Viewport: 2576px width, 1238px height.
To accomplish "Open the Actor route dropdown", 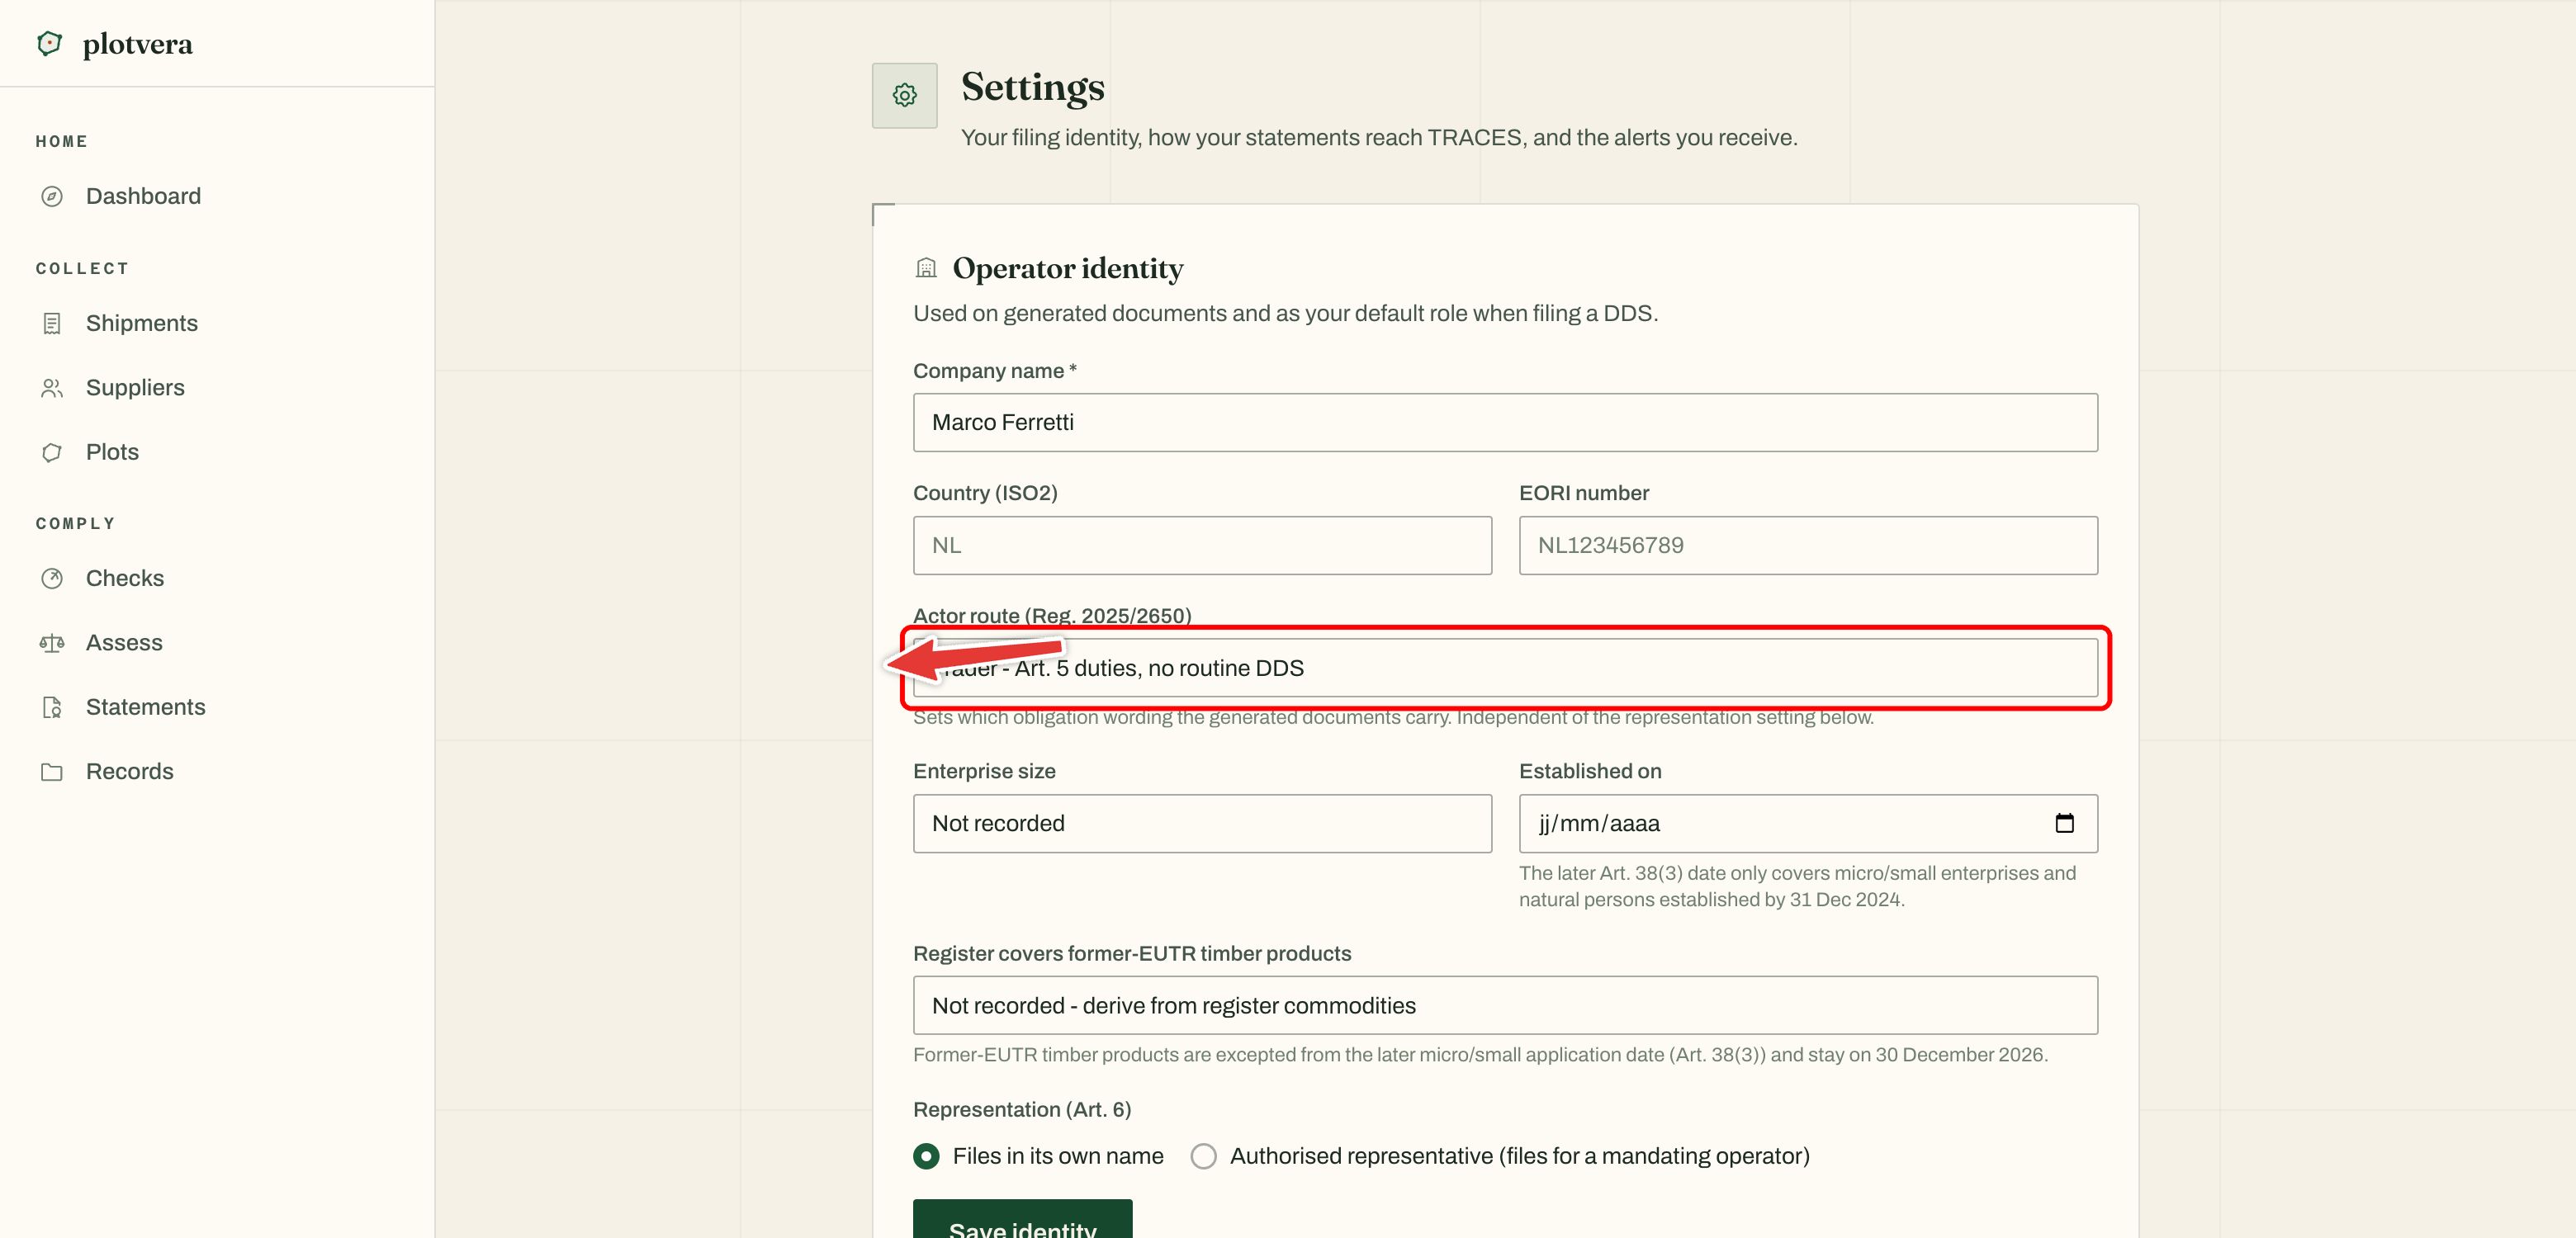I will [1505, 668].
